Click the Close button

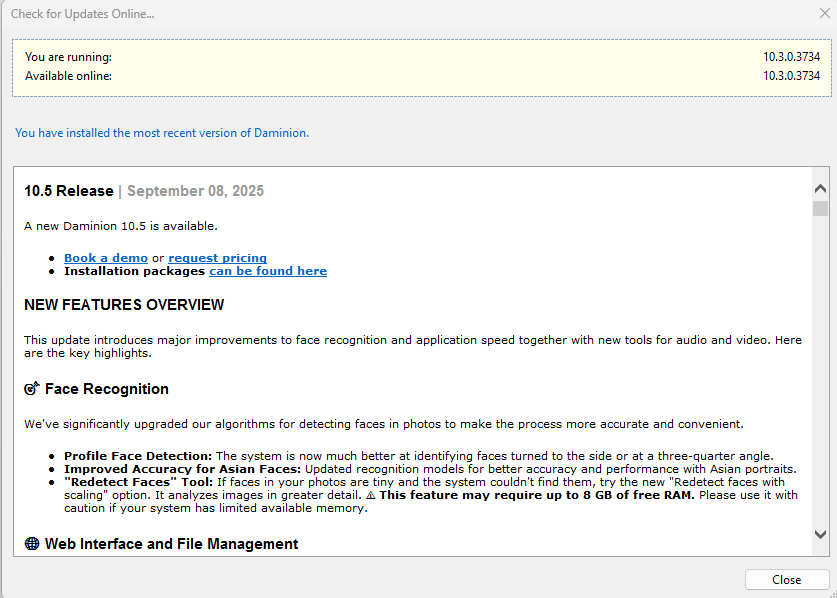point(787,579)
